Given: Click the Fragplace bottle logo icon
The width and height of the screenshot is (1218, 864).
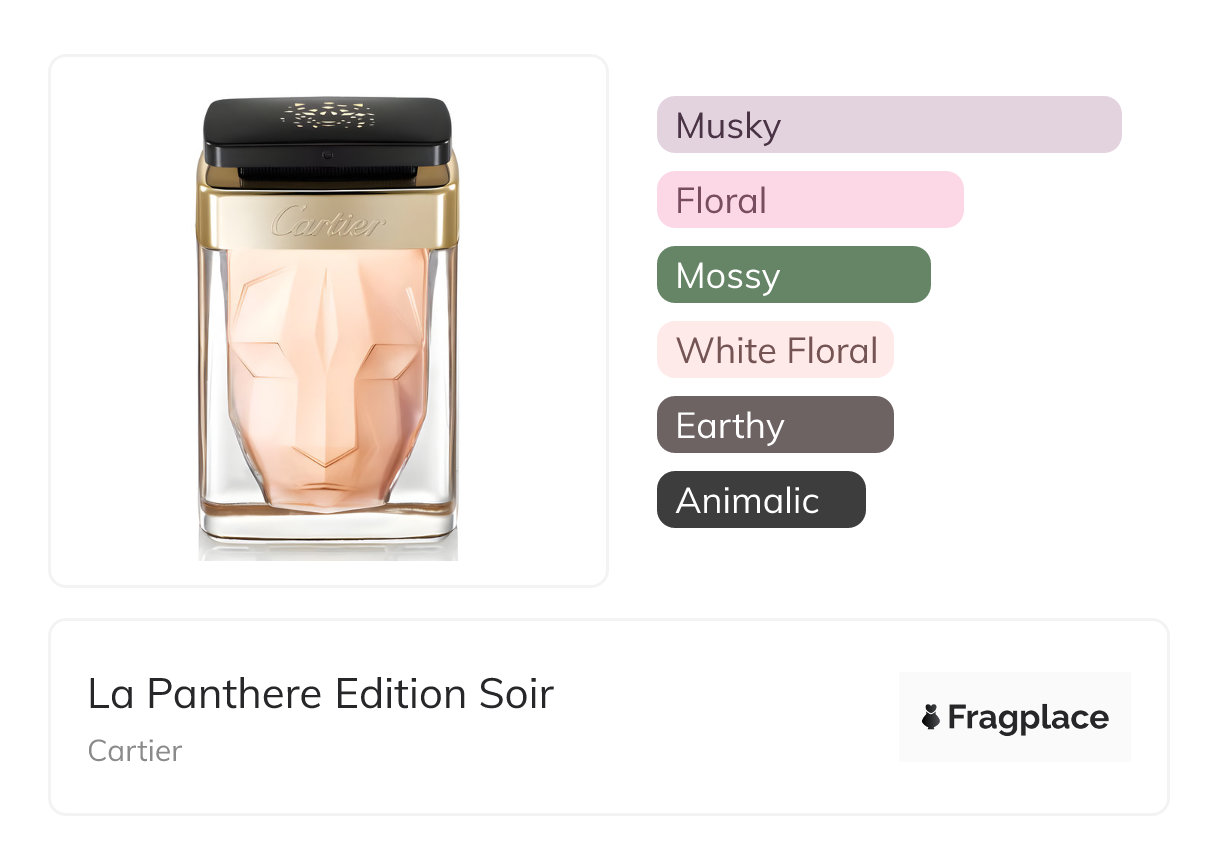Looking at the screenshot, I should point(931,717).
